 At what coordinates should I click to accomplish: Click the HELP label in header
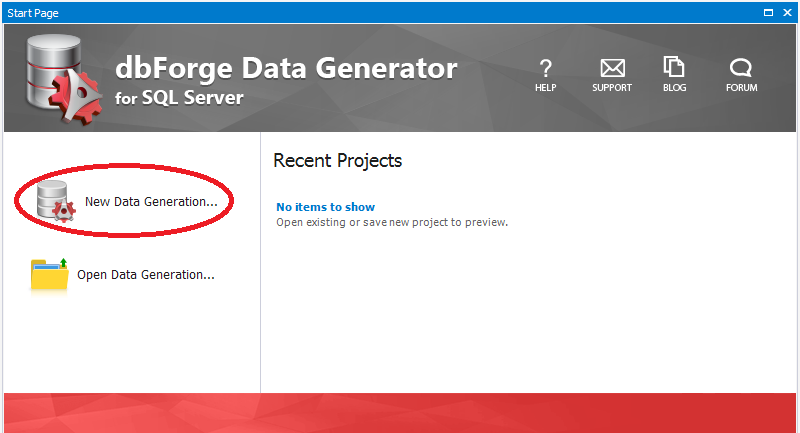pos(545,88)
